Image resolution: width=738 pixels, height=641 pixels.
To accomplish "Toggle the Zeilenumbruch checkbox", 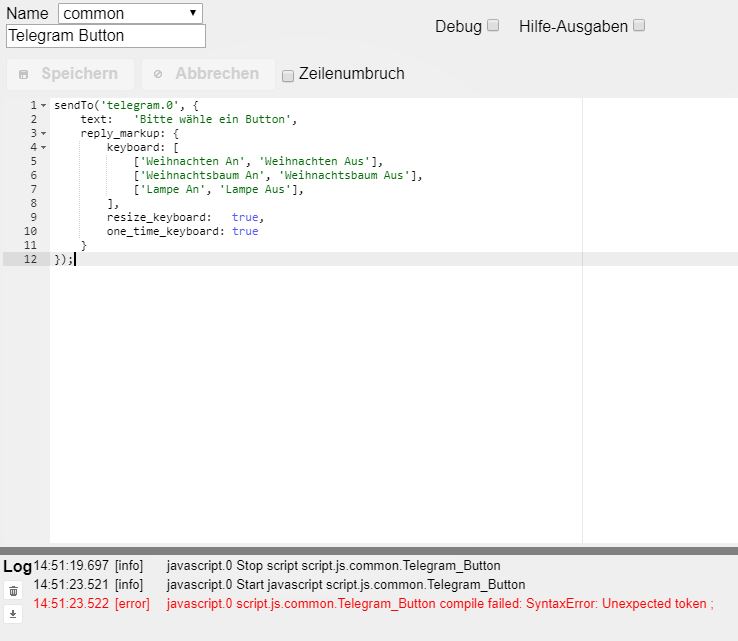I will [x=288, y=75].
